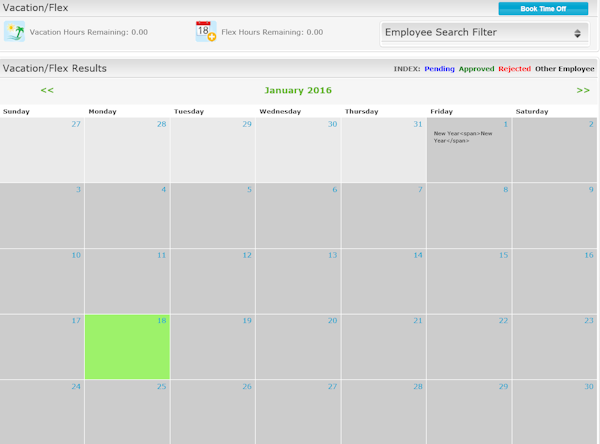Select Friday date 29 in last row
This screenshot has height=444, width=600.
click(x=469, y=412)
